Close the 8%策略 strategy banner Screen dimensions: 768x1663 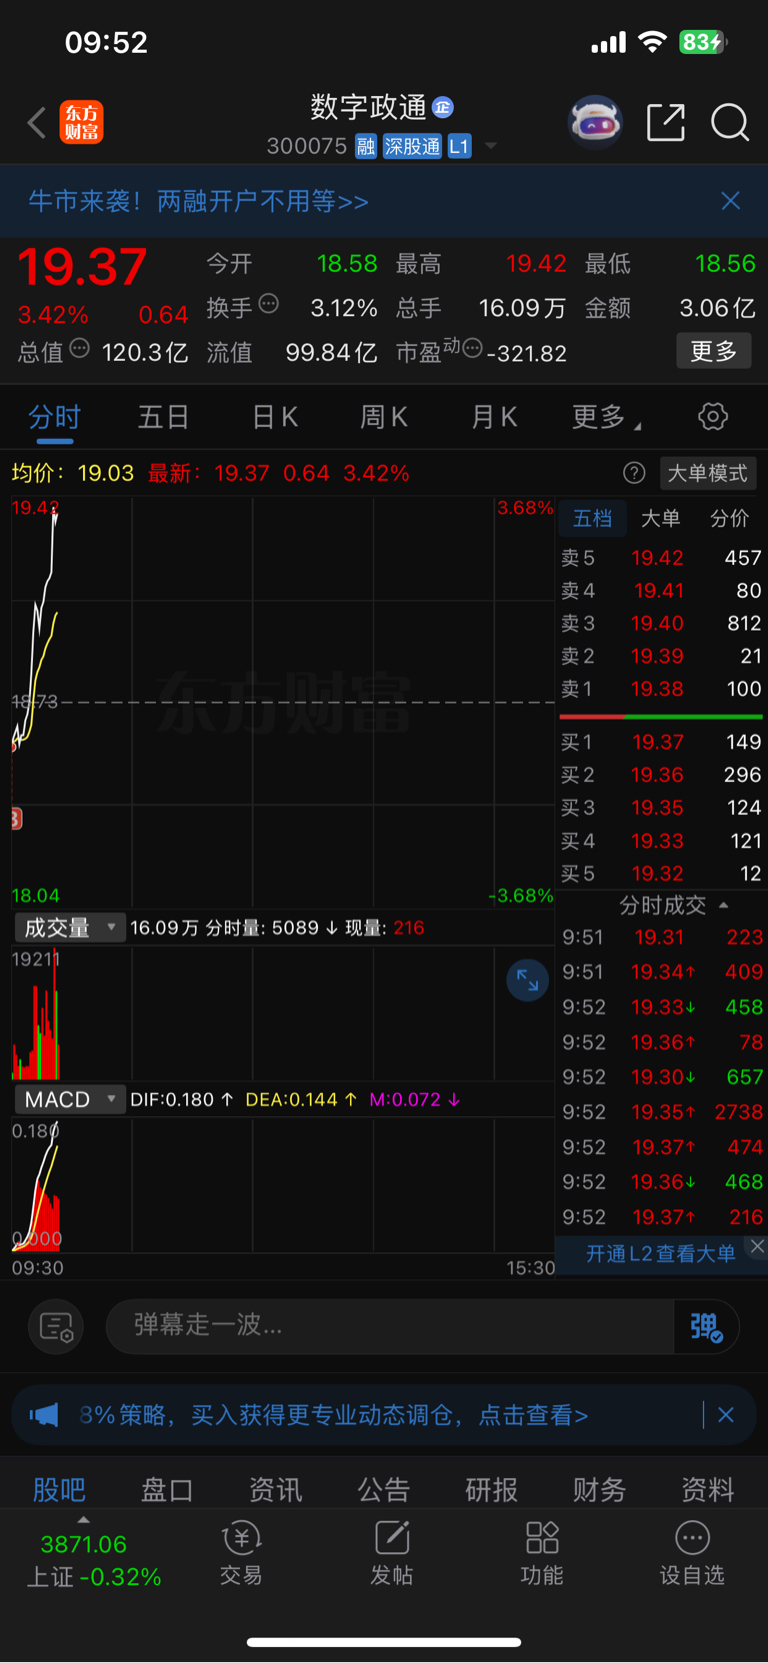coord(726,1415)
